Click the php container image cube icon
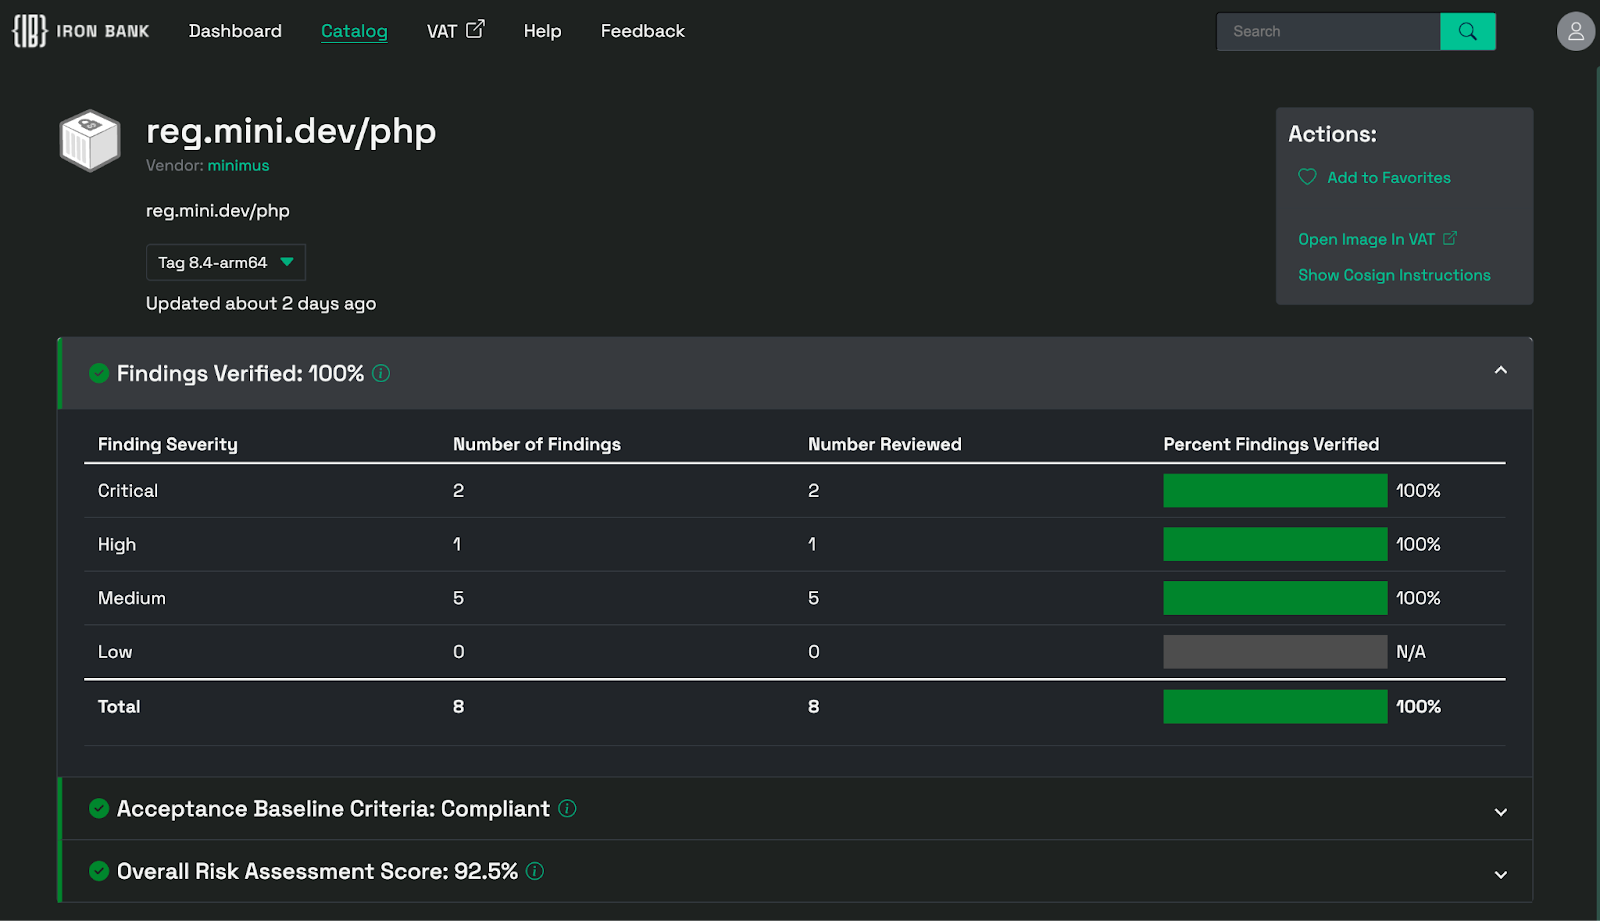Image resolution: width=1600 pixels, height=921 pixels. click(x=90, y=140)
